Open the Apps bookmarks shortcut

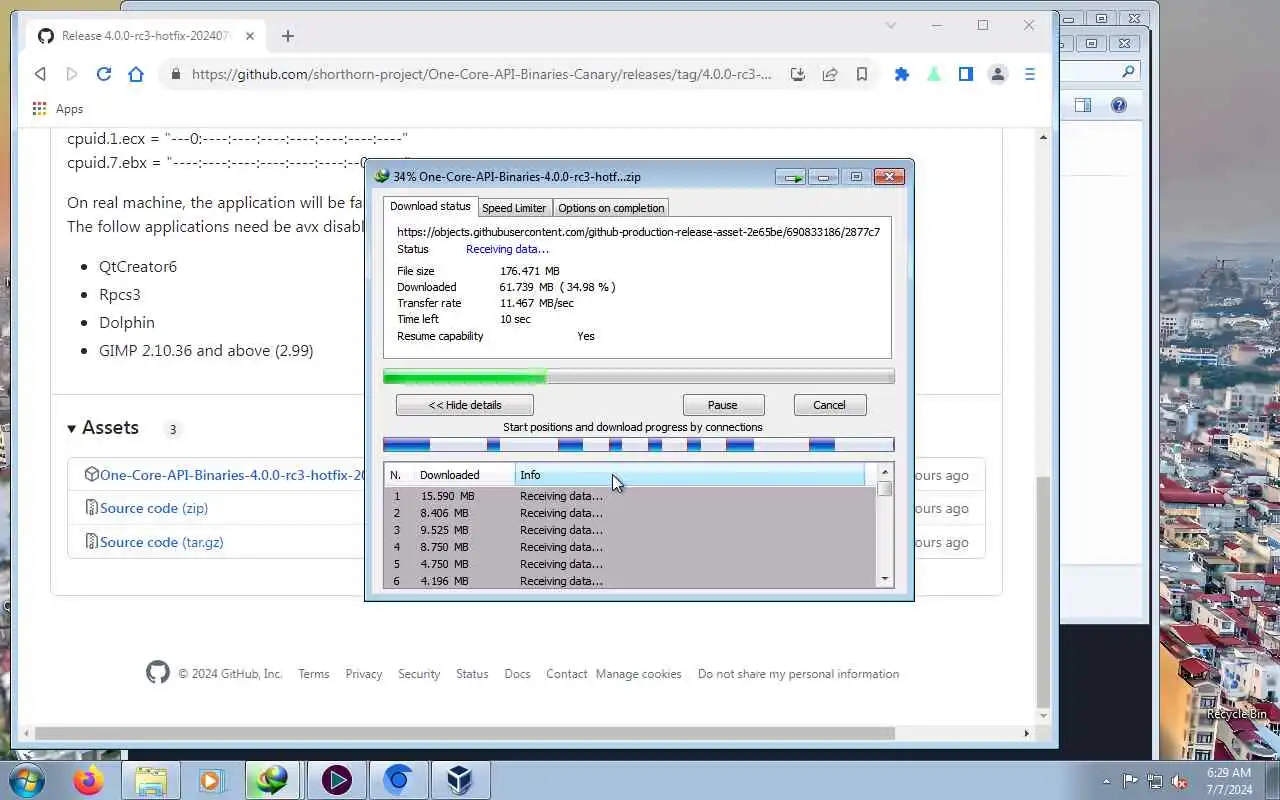pos(57,109)
